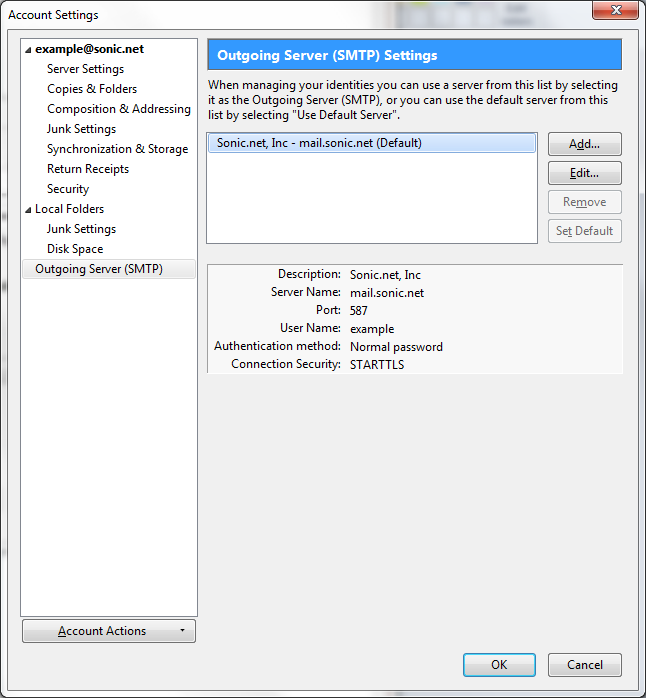The image size is (646, 698).
Task: Collapse the example@sonic.net account tree
Action: tap(28, 49)
